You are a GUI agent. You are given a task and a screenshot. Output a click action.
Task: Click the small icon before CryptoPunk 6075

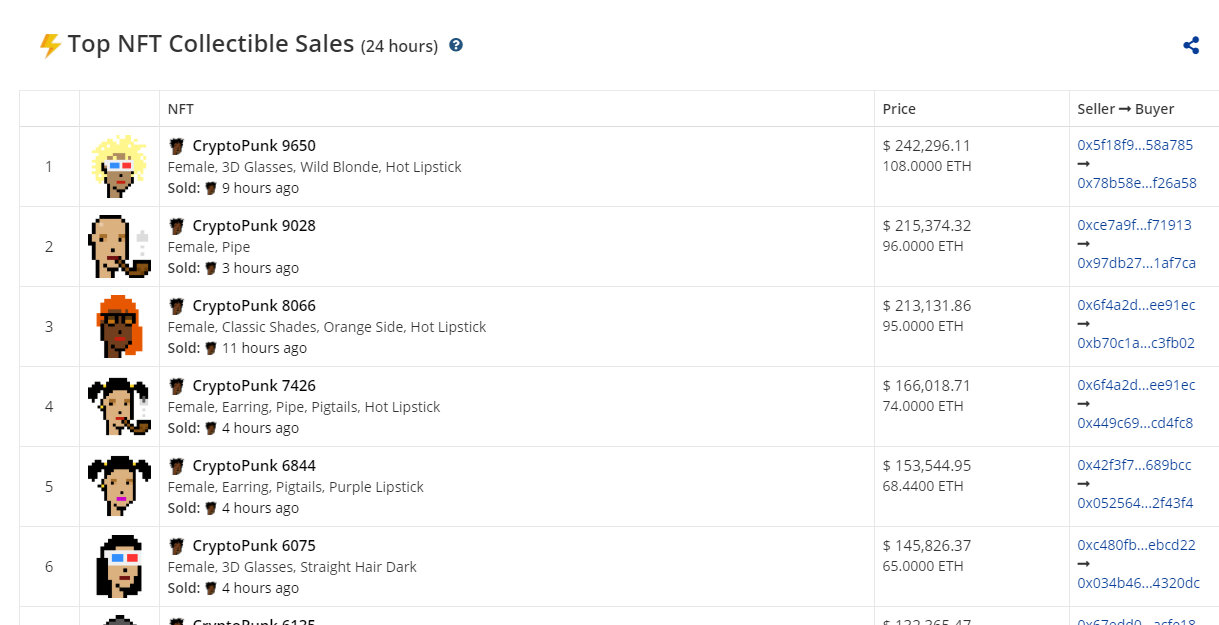[177, 546]
